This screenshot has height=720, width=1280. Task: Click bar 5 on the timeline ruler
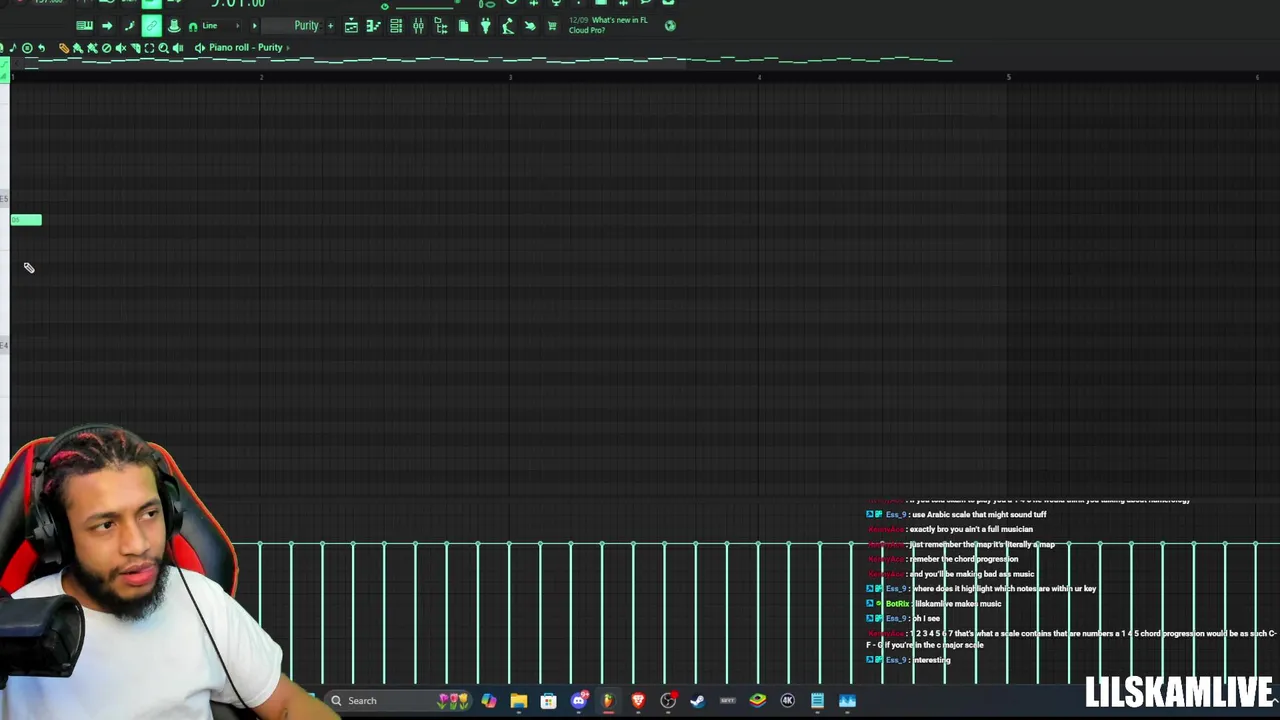click(x=1009, y=77)
